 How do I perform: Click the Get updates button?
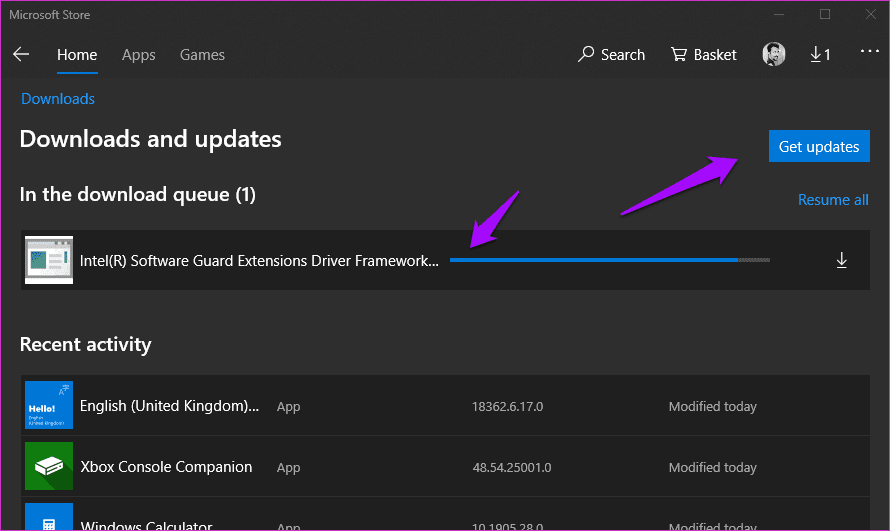819,146
